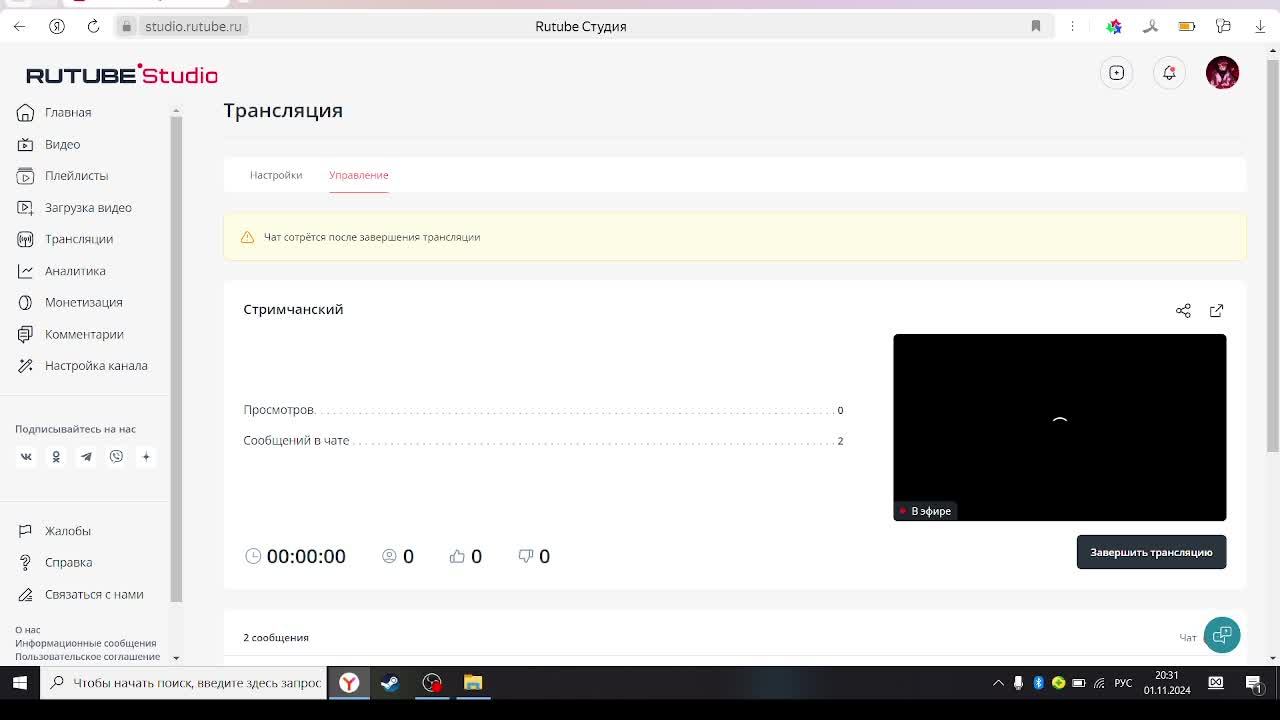Click the Viber social icon

click(116, 457)
